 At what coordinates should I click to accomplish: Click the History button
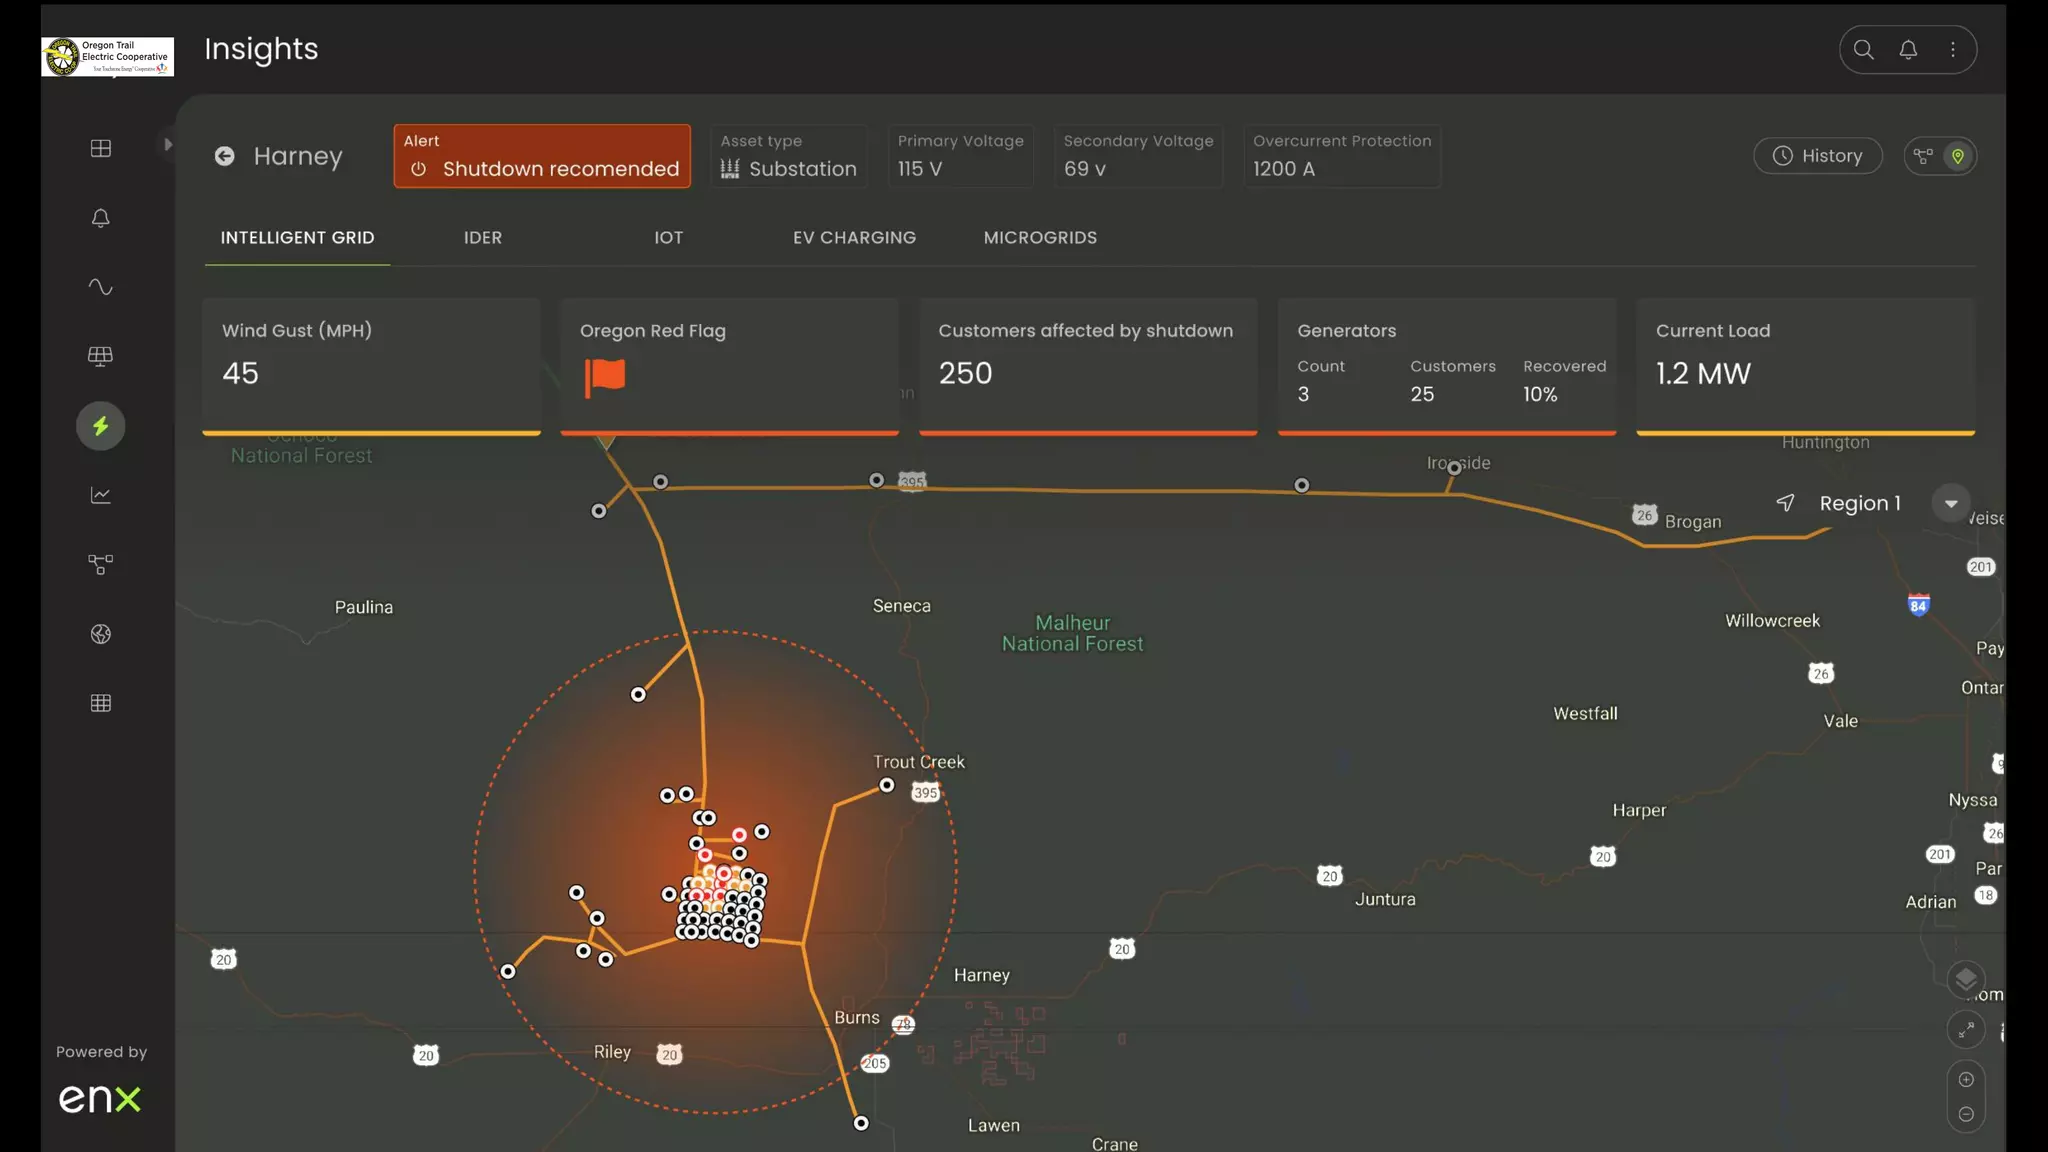1817,156
